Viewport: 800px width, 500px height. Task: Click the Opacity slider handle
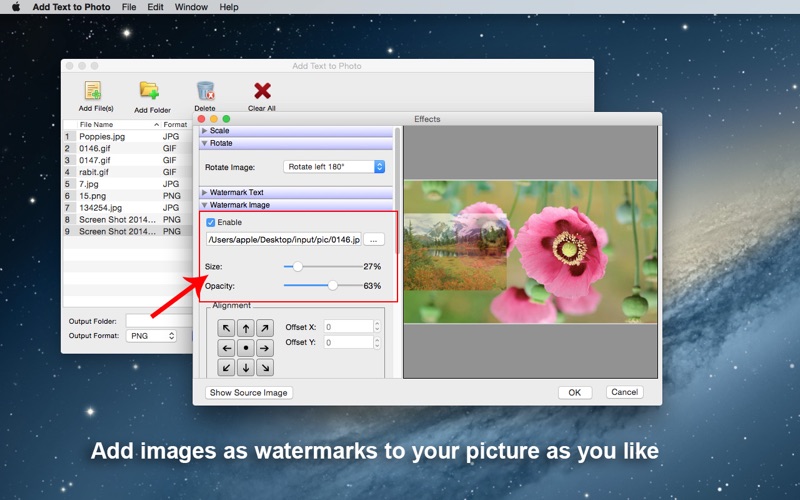[333, 286]
